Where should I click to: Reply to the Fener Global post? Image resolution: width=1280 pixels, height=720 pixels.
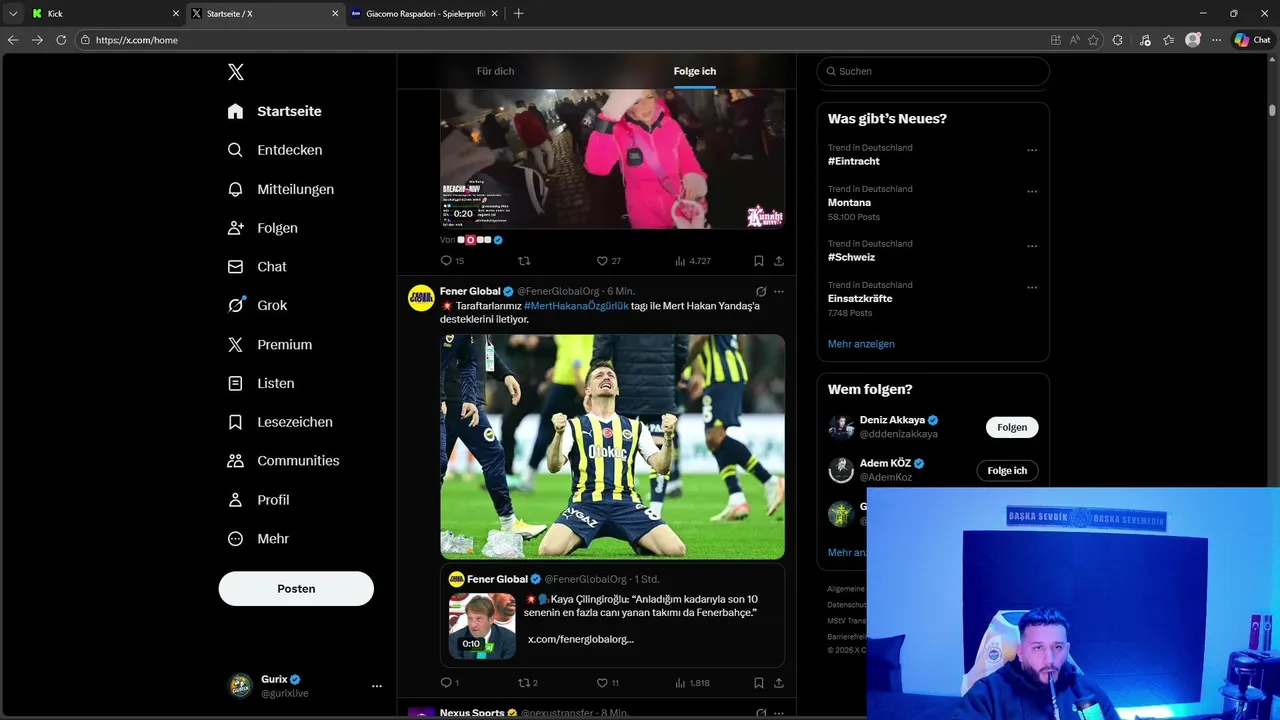click(450, 683)
